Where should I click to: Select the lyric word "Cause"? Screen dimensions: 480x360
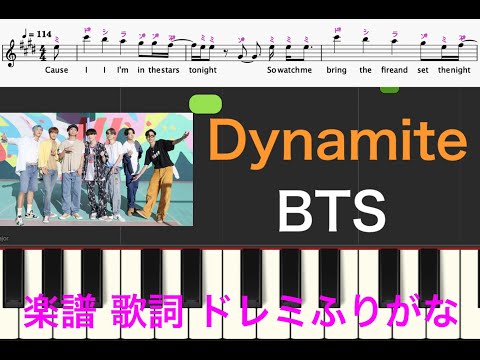coord(57,70)
